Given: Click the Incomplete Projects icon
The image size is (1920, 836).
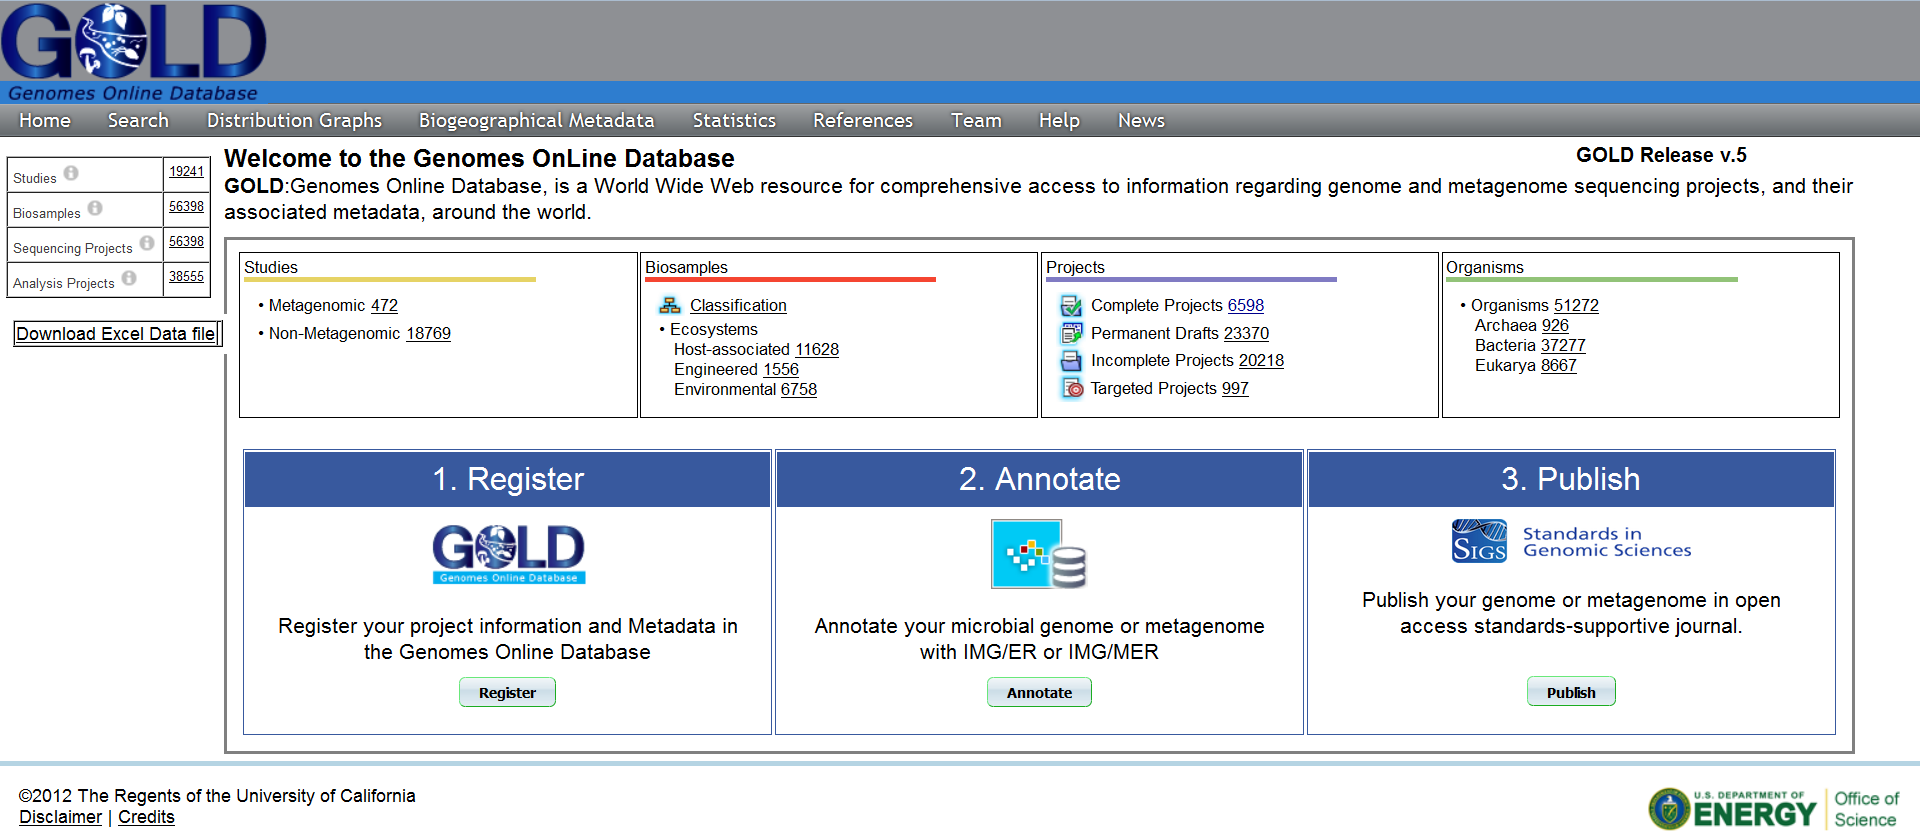Looking at the screenshot, I should 1071,360.
